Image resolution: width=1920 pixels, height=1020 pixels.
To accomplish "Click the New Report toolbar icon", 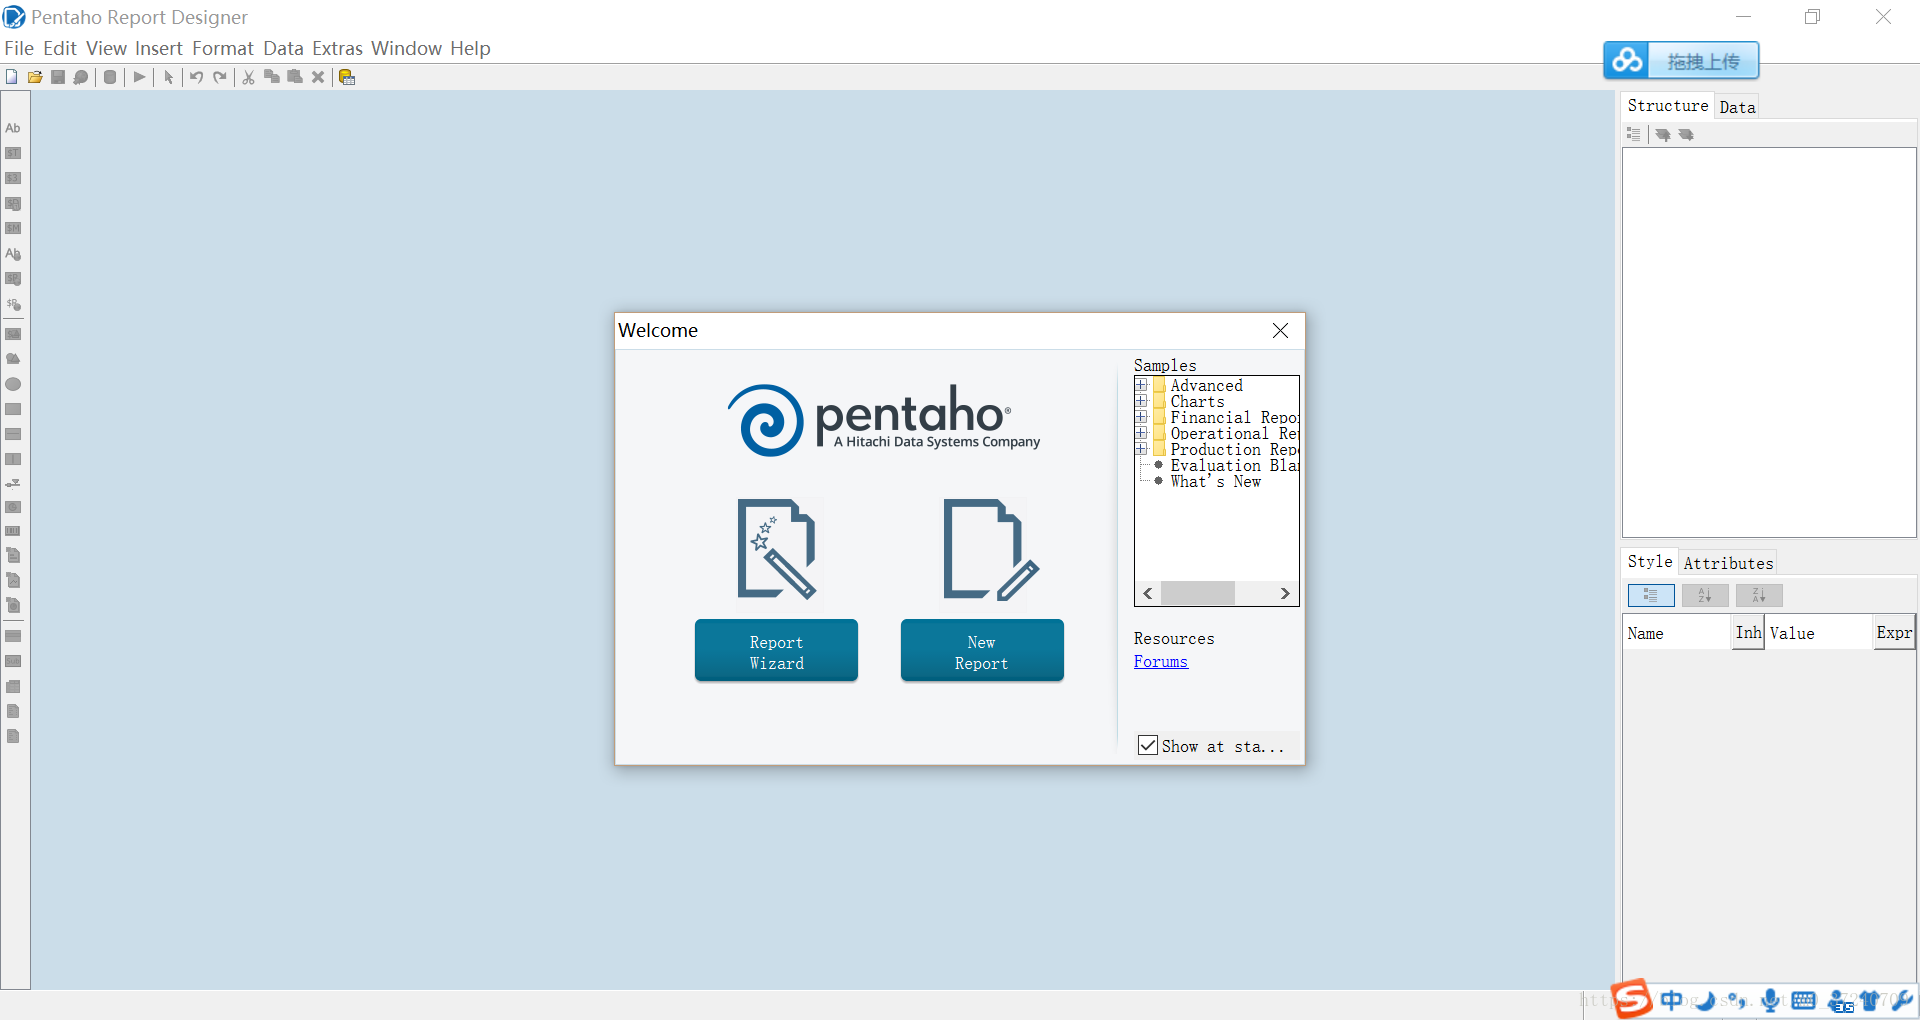I will click(11, 77).
